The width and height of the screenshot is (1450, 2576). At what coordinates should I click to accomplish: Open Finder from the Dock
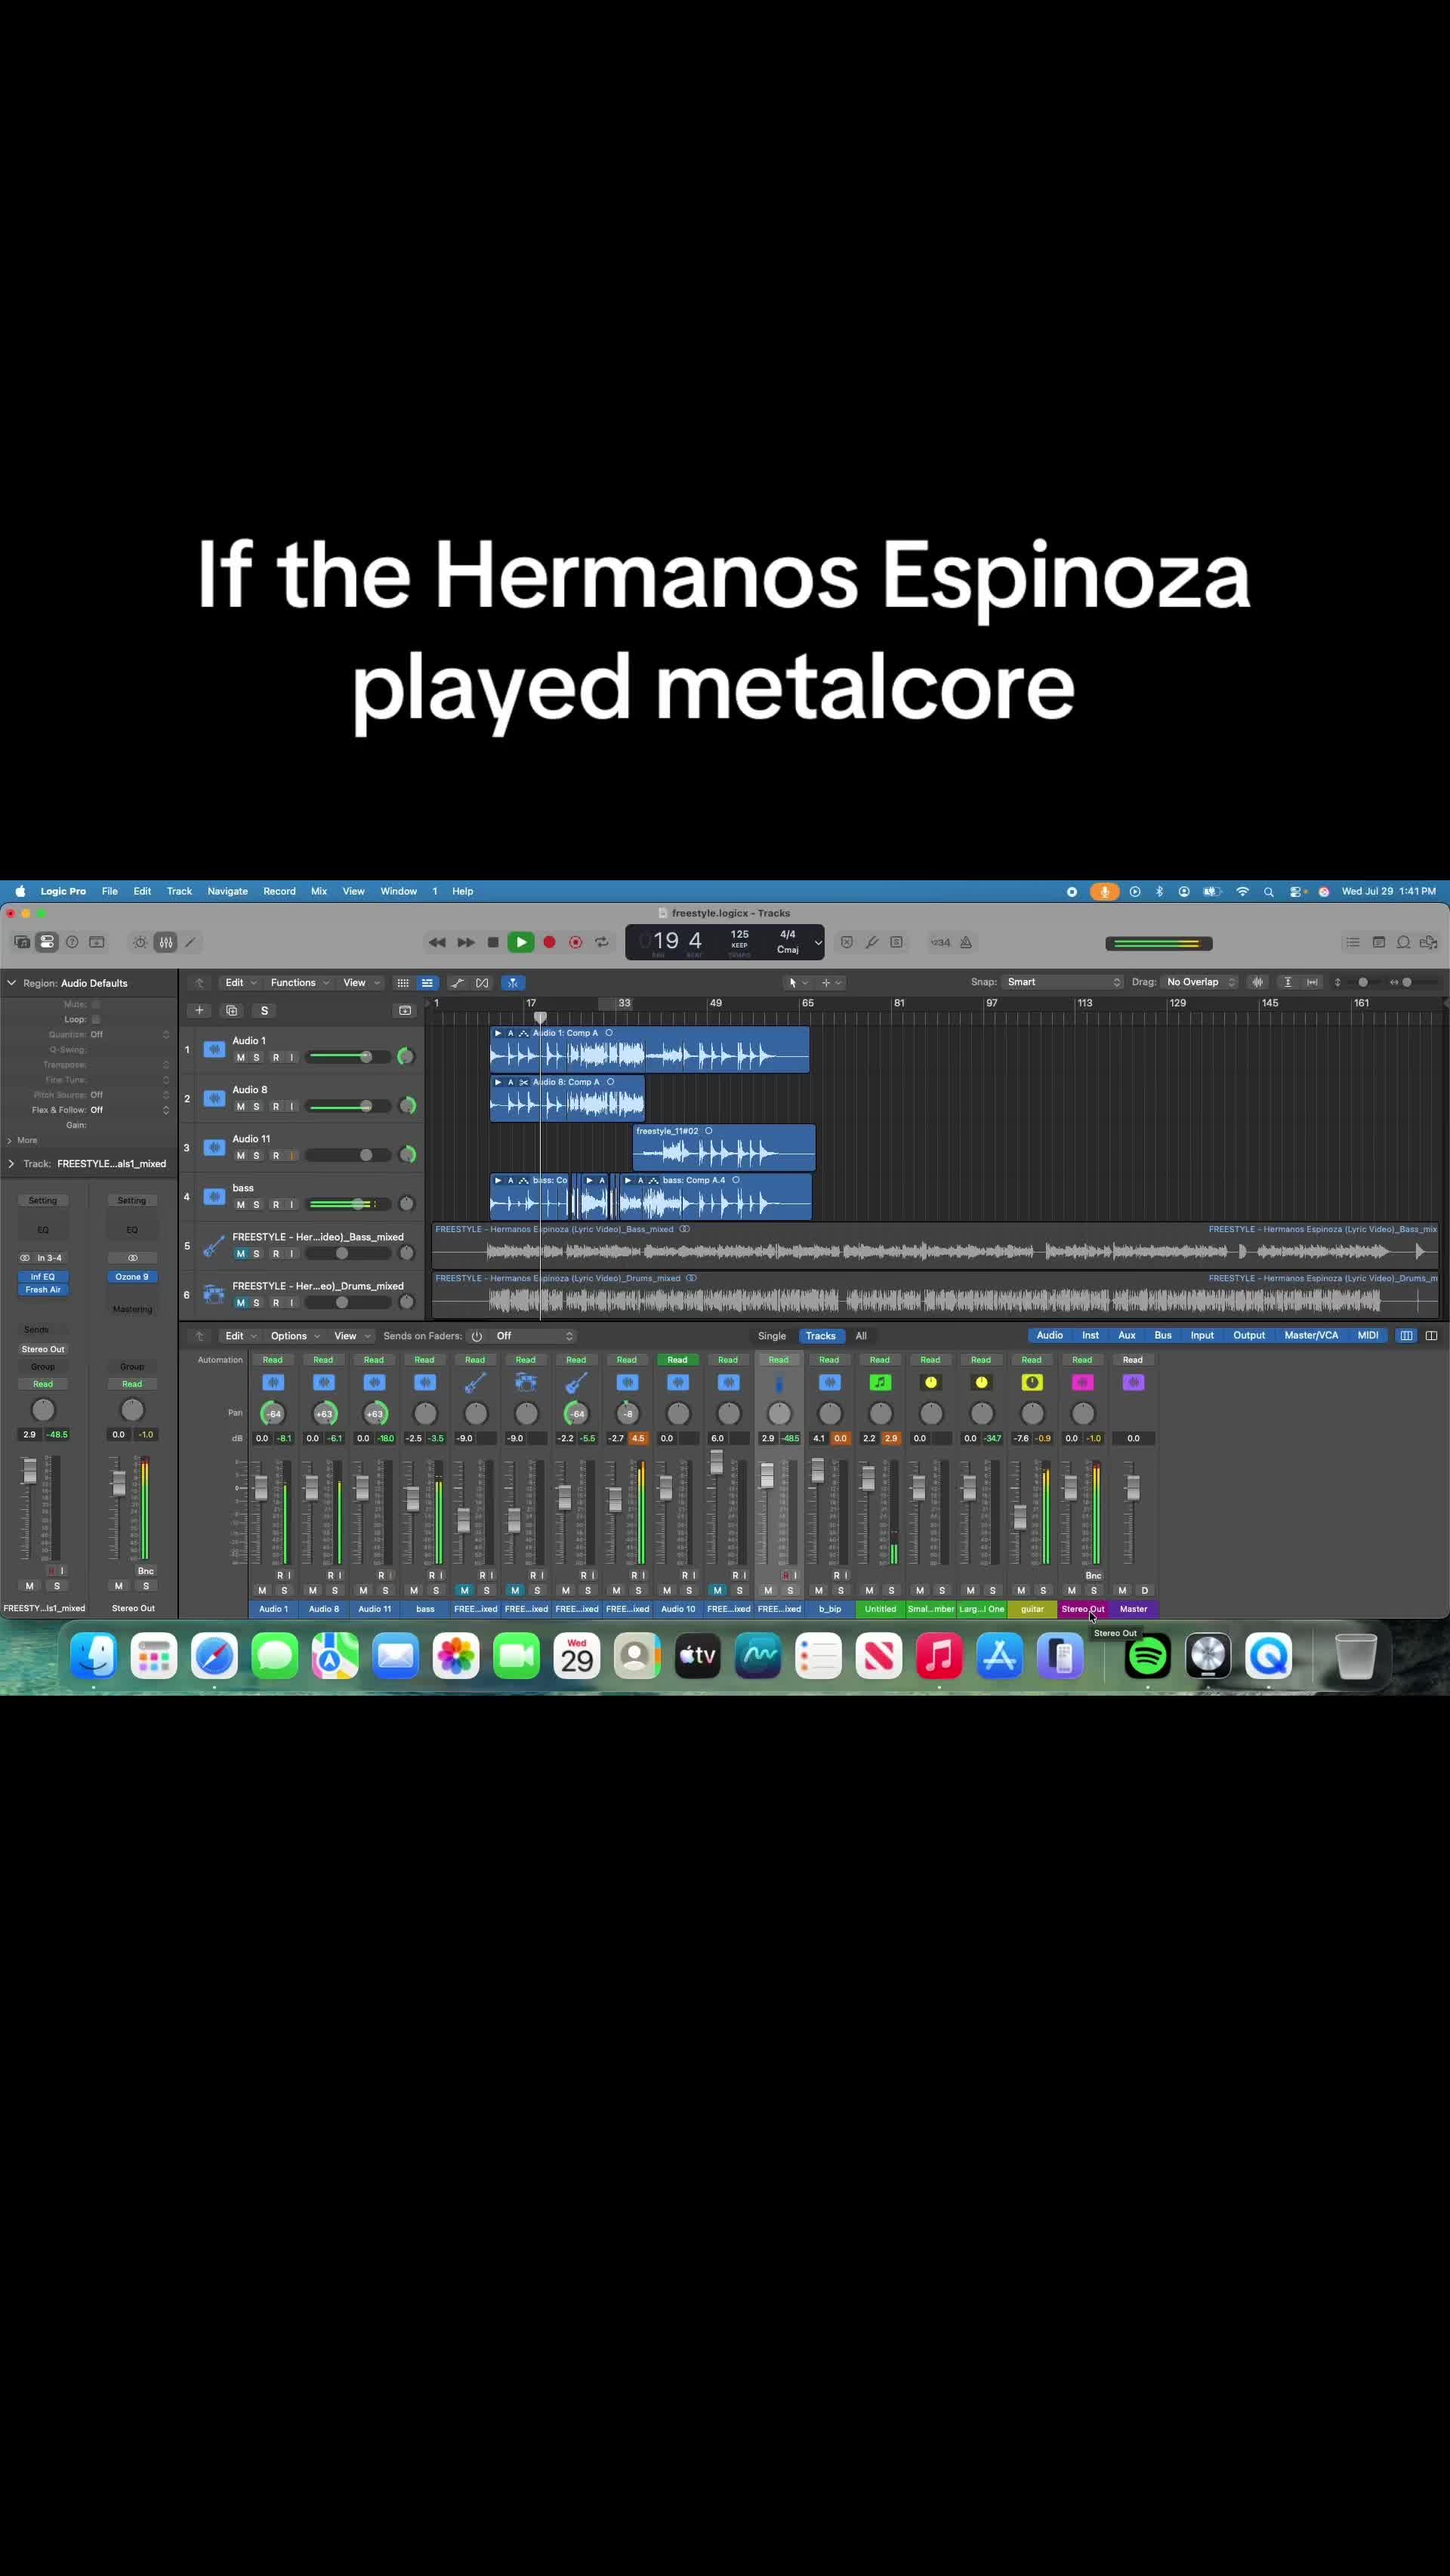[94, 1657]
